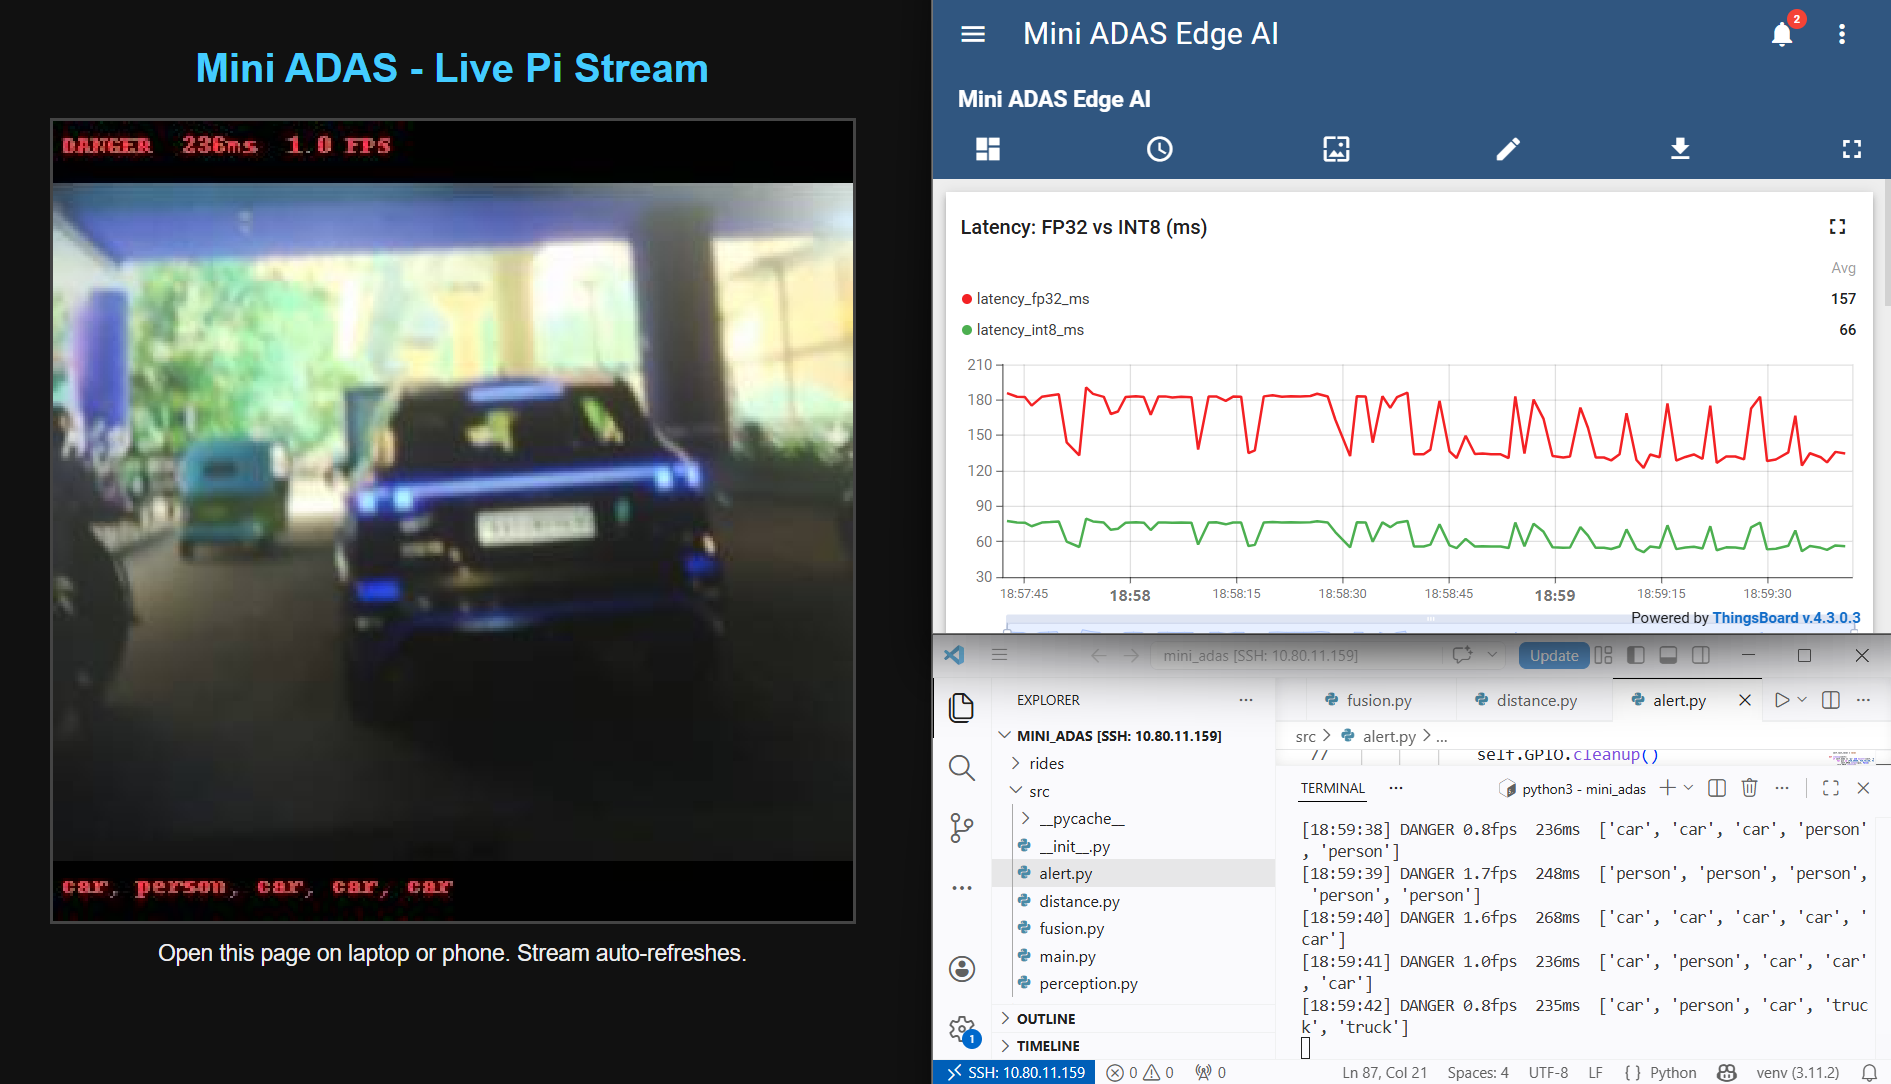Open Search view in activity bar
This screenshot has height=1084, width=1891.
[961, 768]
